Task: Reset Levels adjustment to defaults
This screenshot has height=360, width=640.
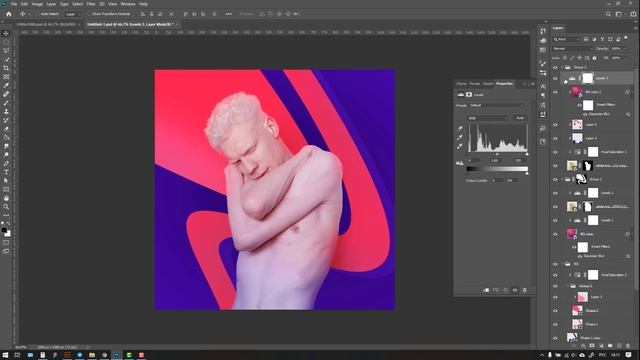Action: pyautogui.click(x=505, y=290)
